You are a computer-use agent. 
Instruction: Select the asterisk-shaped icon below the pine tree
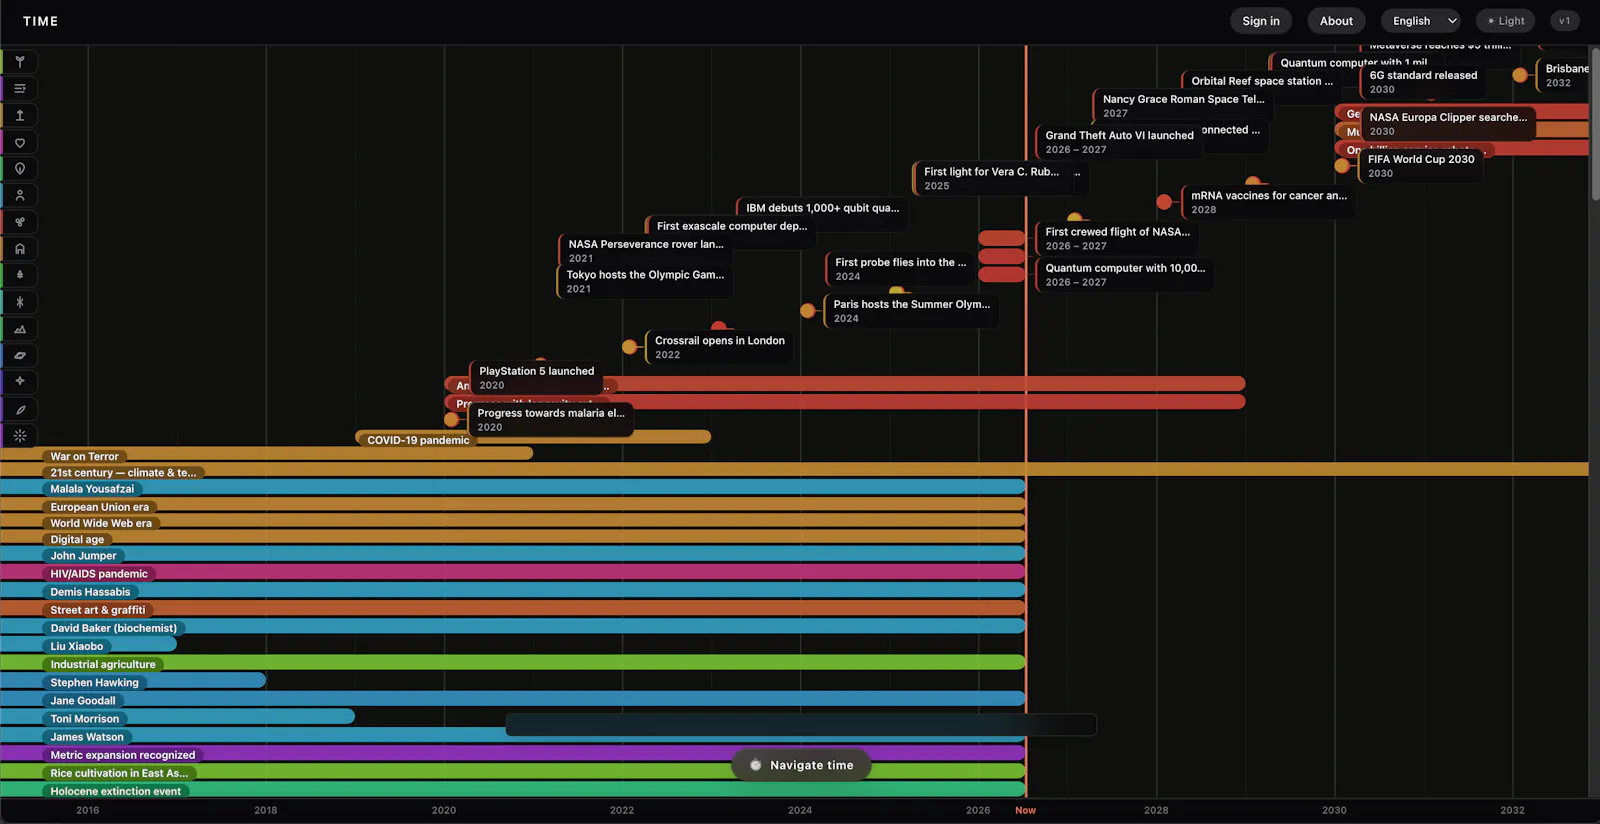pos(19,302)
